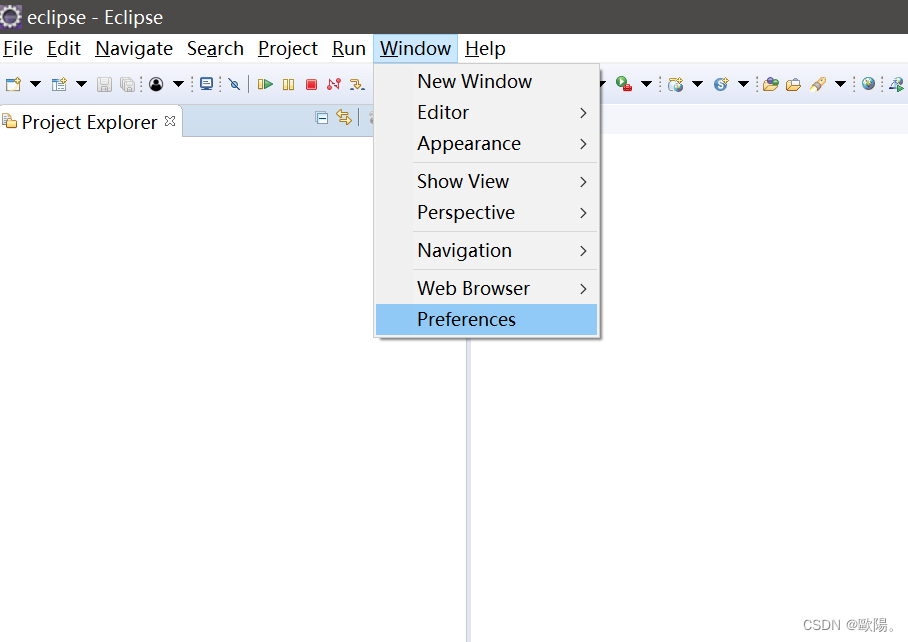Click the red Disconnect debug icon
908x642 pixels.
click(x=334, y=85)
